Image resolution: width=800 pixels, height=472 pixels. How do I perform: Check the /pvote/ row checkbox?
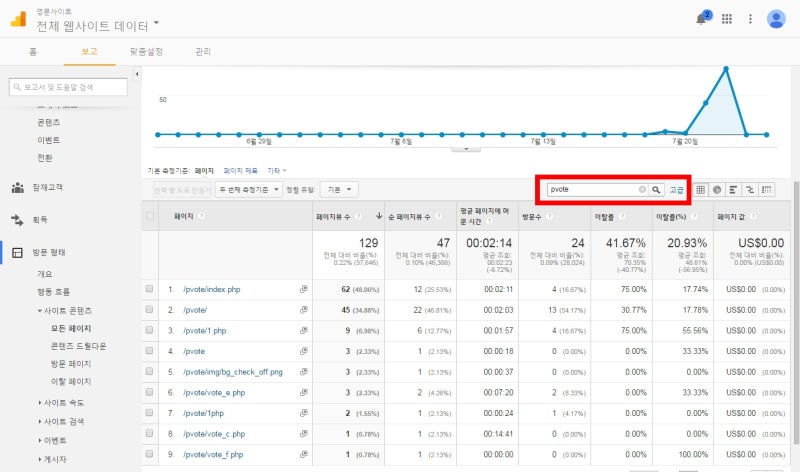(x=149, y=309)
